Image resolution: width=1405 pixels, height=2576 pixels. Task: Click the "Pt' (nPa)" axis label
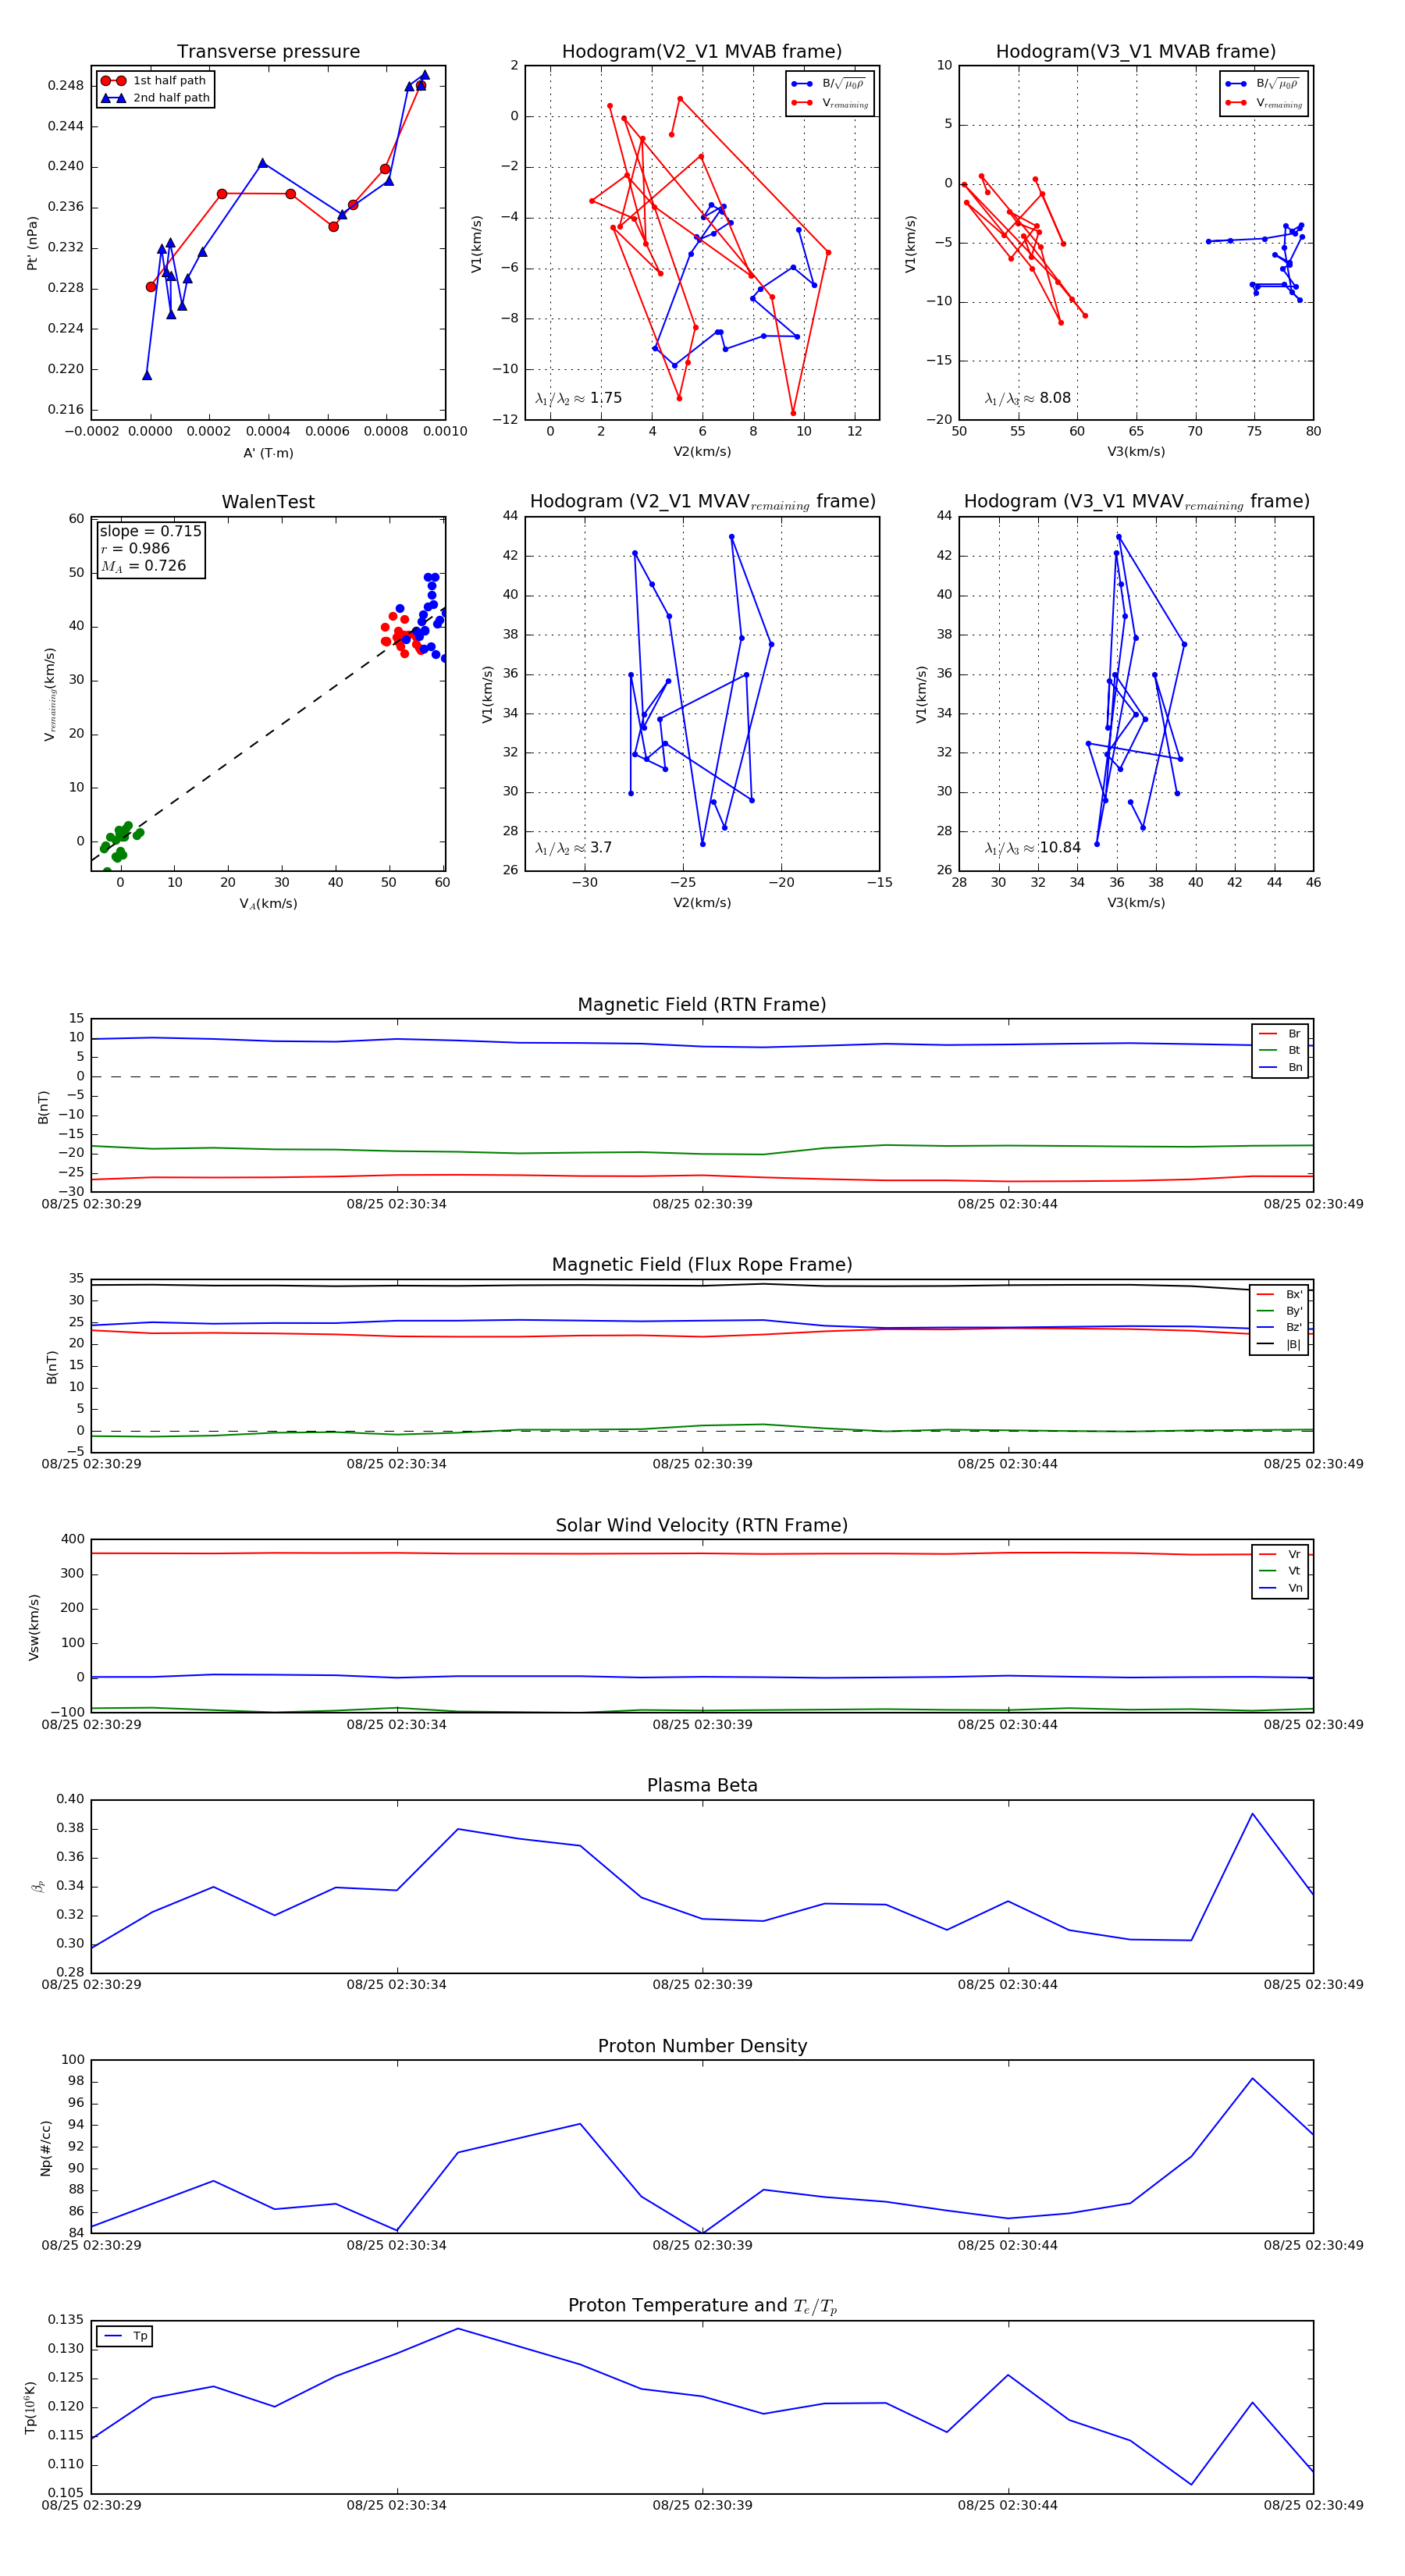point(32,243)
